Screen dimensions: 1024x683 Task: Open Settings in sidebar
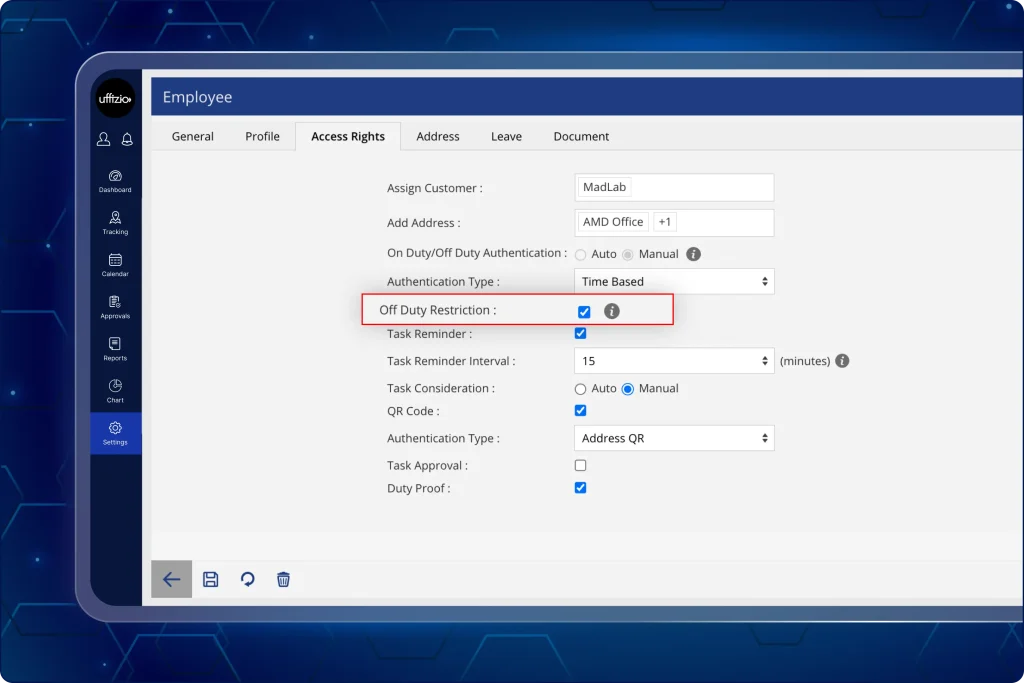[x=116, y=433]
